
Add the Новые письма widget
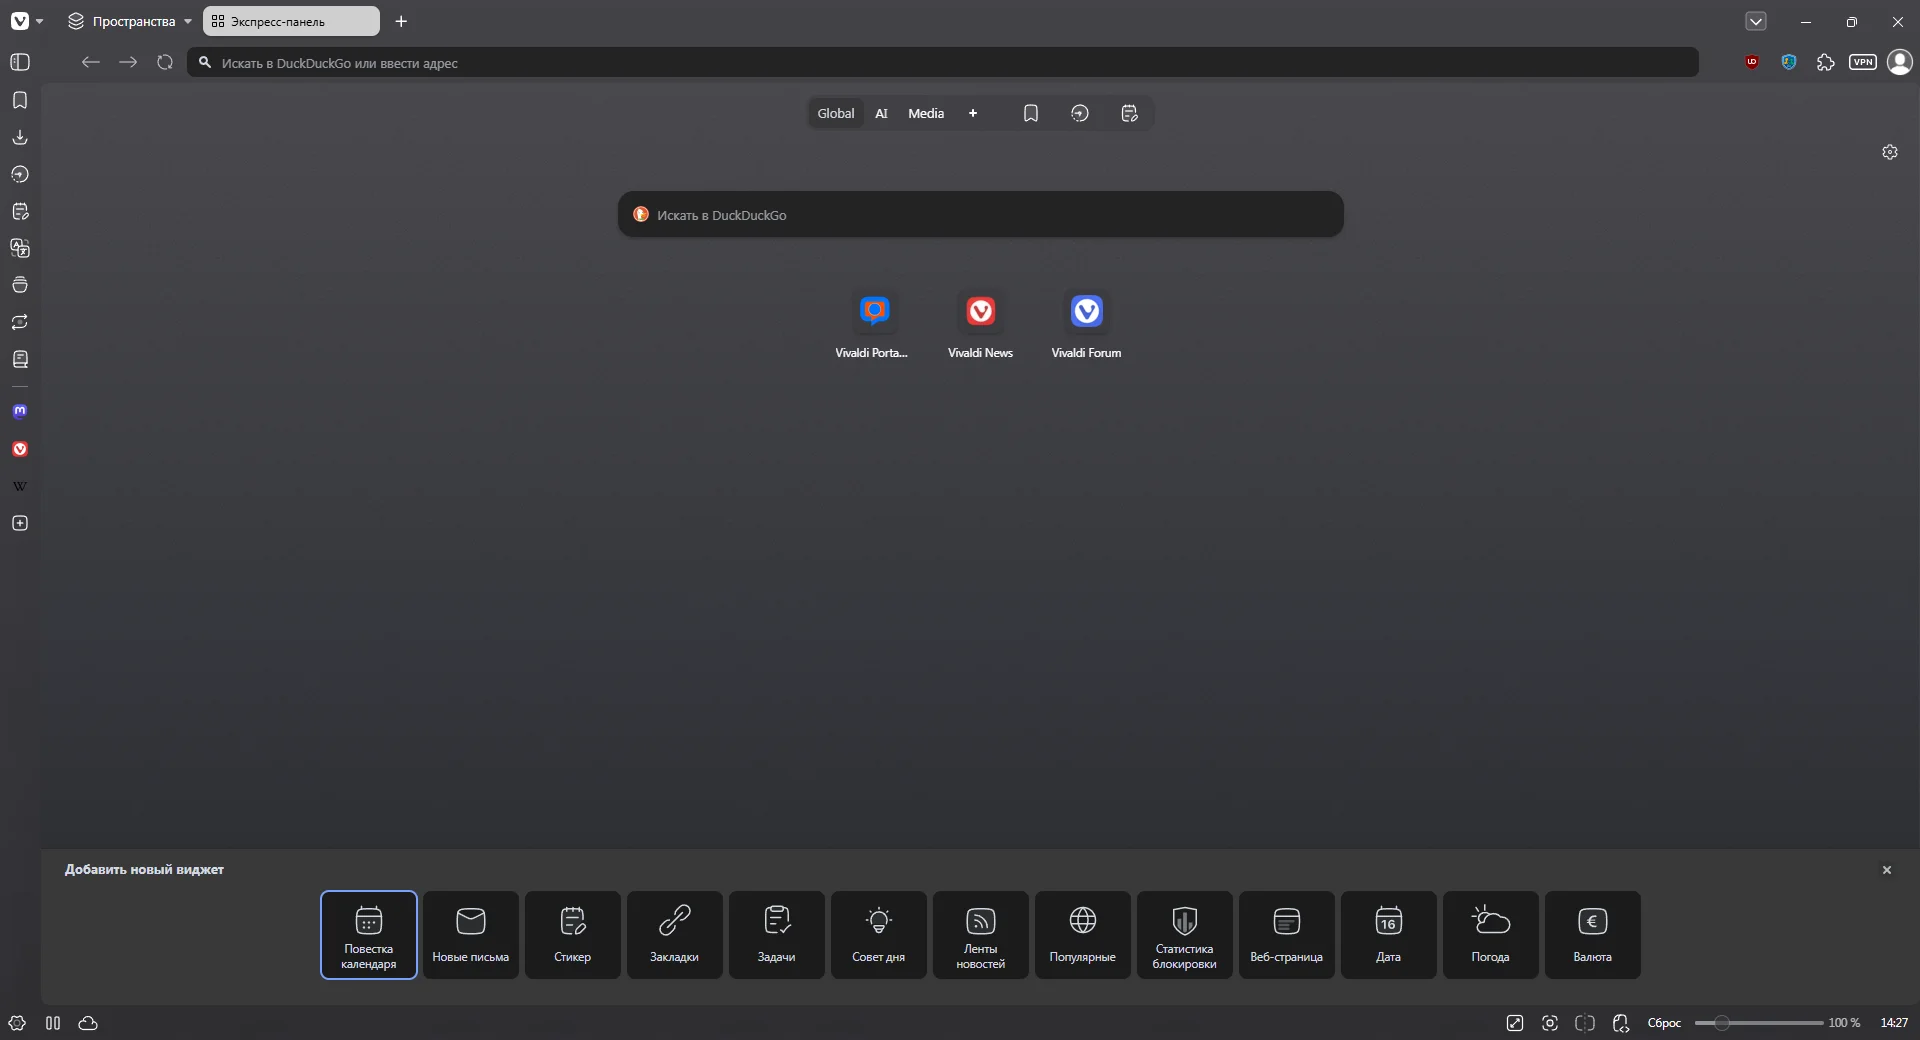click(x=471, y=935)
